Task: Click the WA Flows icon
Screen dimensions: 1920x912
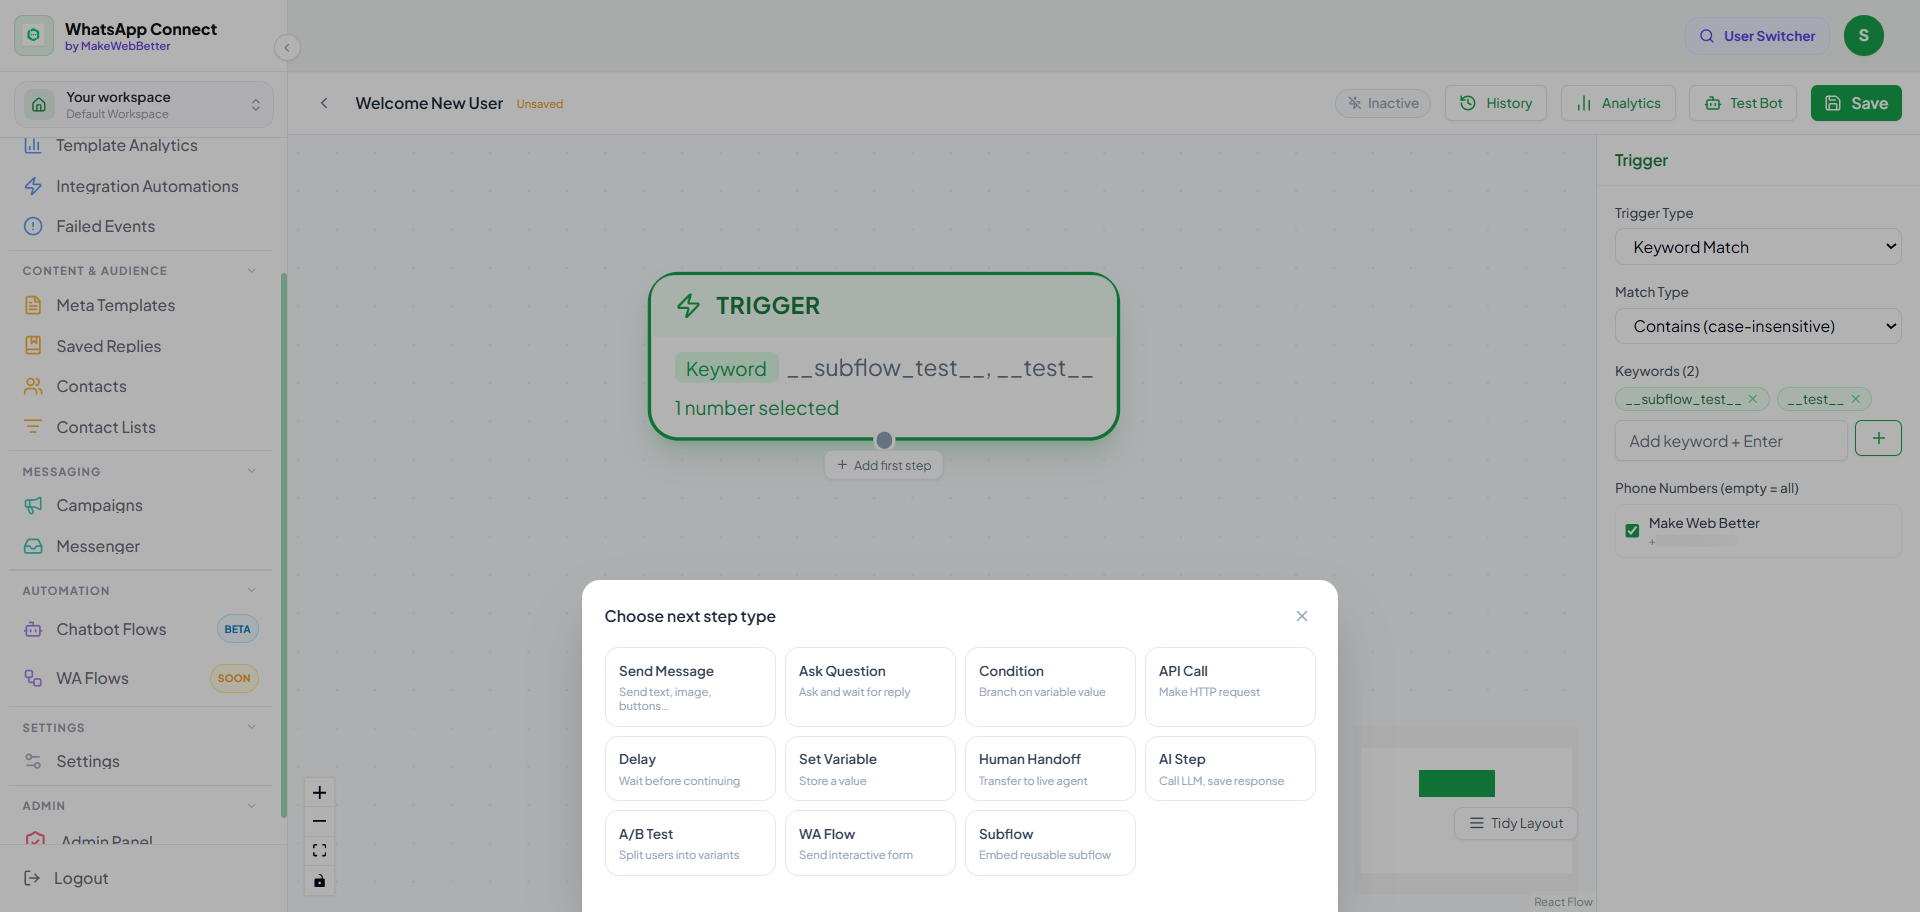Action: coord(33,678)
